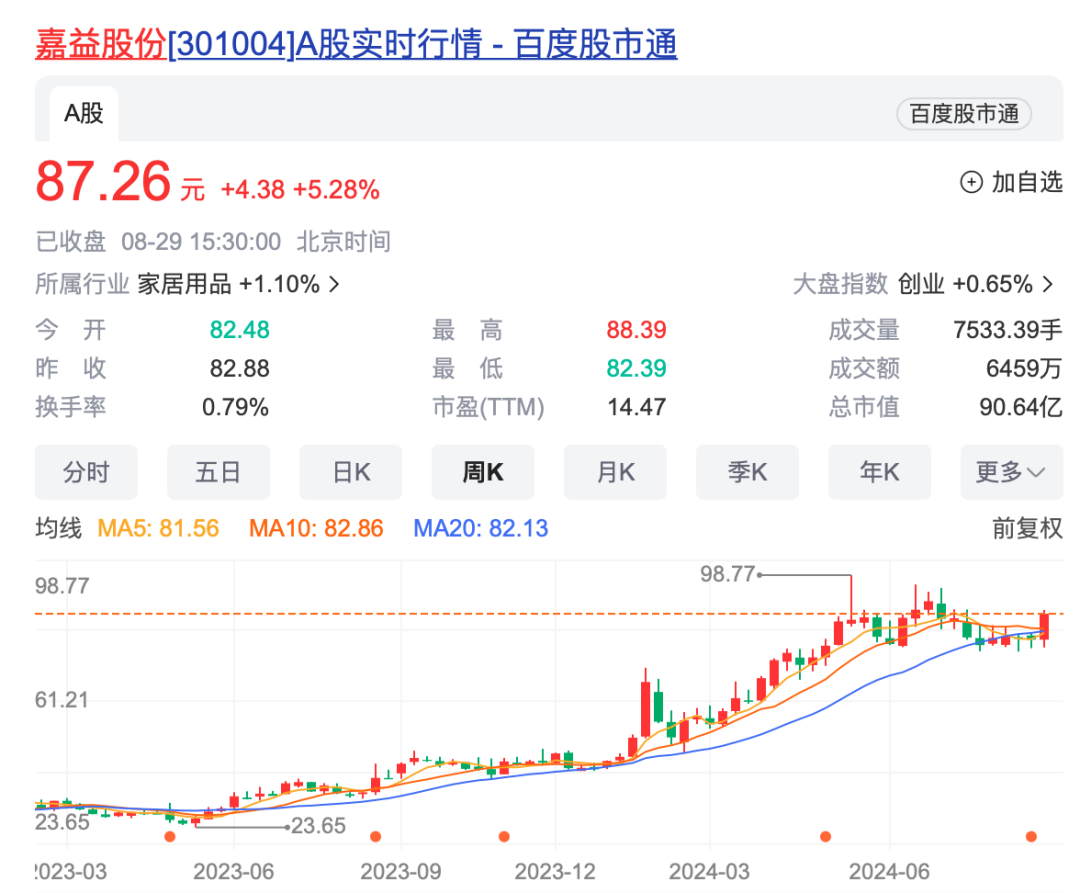The height and width of the screenshot is (893, 1080).
Task: Select the 分时 chart view
Action: tap(86, 472)
